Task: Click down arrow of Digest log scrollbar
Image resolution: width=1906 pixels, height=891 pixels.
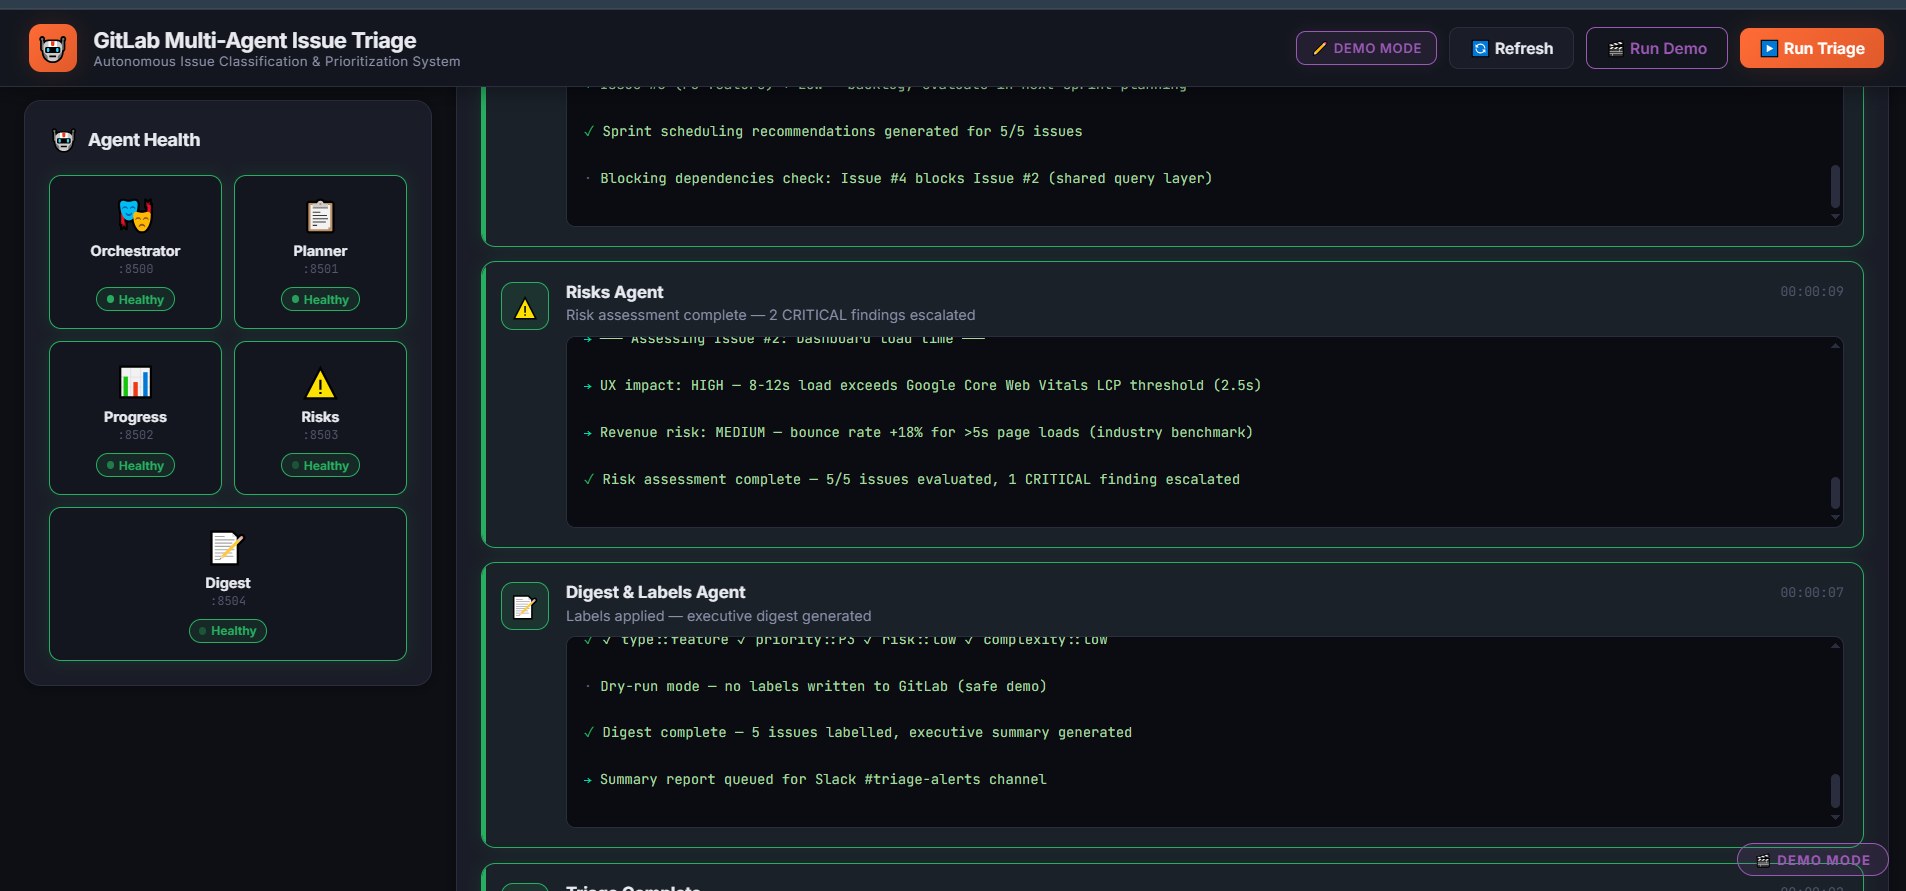Action: click(x=1835, y=818)
